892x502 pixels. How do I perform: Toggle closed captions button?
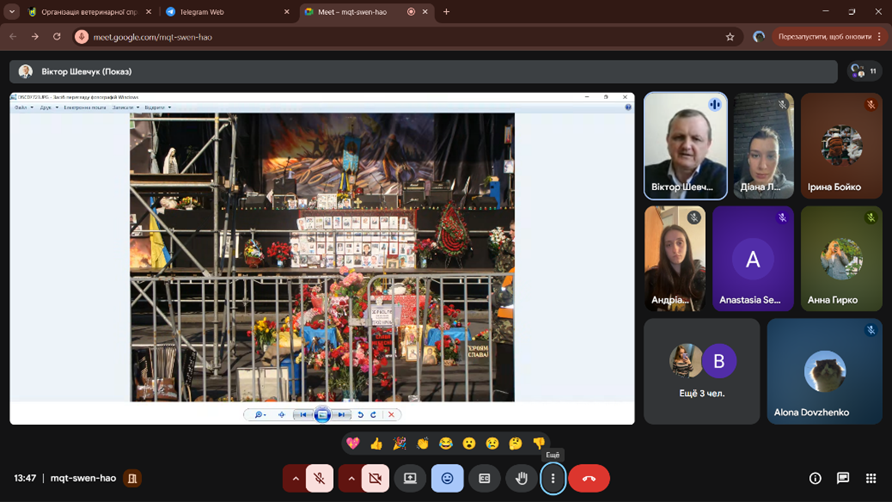(x=484, y=479)
